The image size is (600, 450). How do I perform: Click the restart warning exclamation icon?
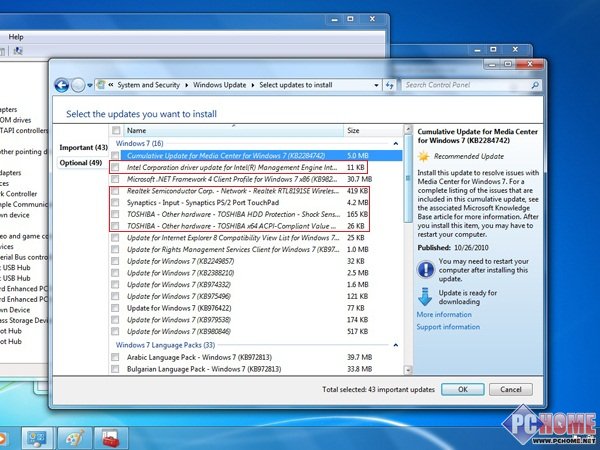pyautogui.click(x=426, y=269)
